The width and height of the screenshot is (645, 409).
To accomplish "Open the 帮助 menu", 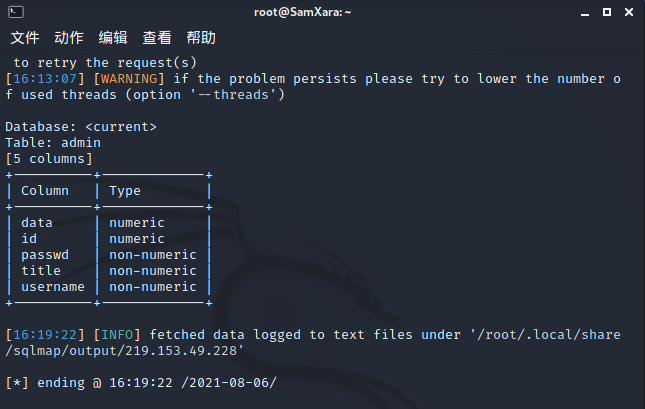I will tap(201, 38).
